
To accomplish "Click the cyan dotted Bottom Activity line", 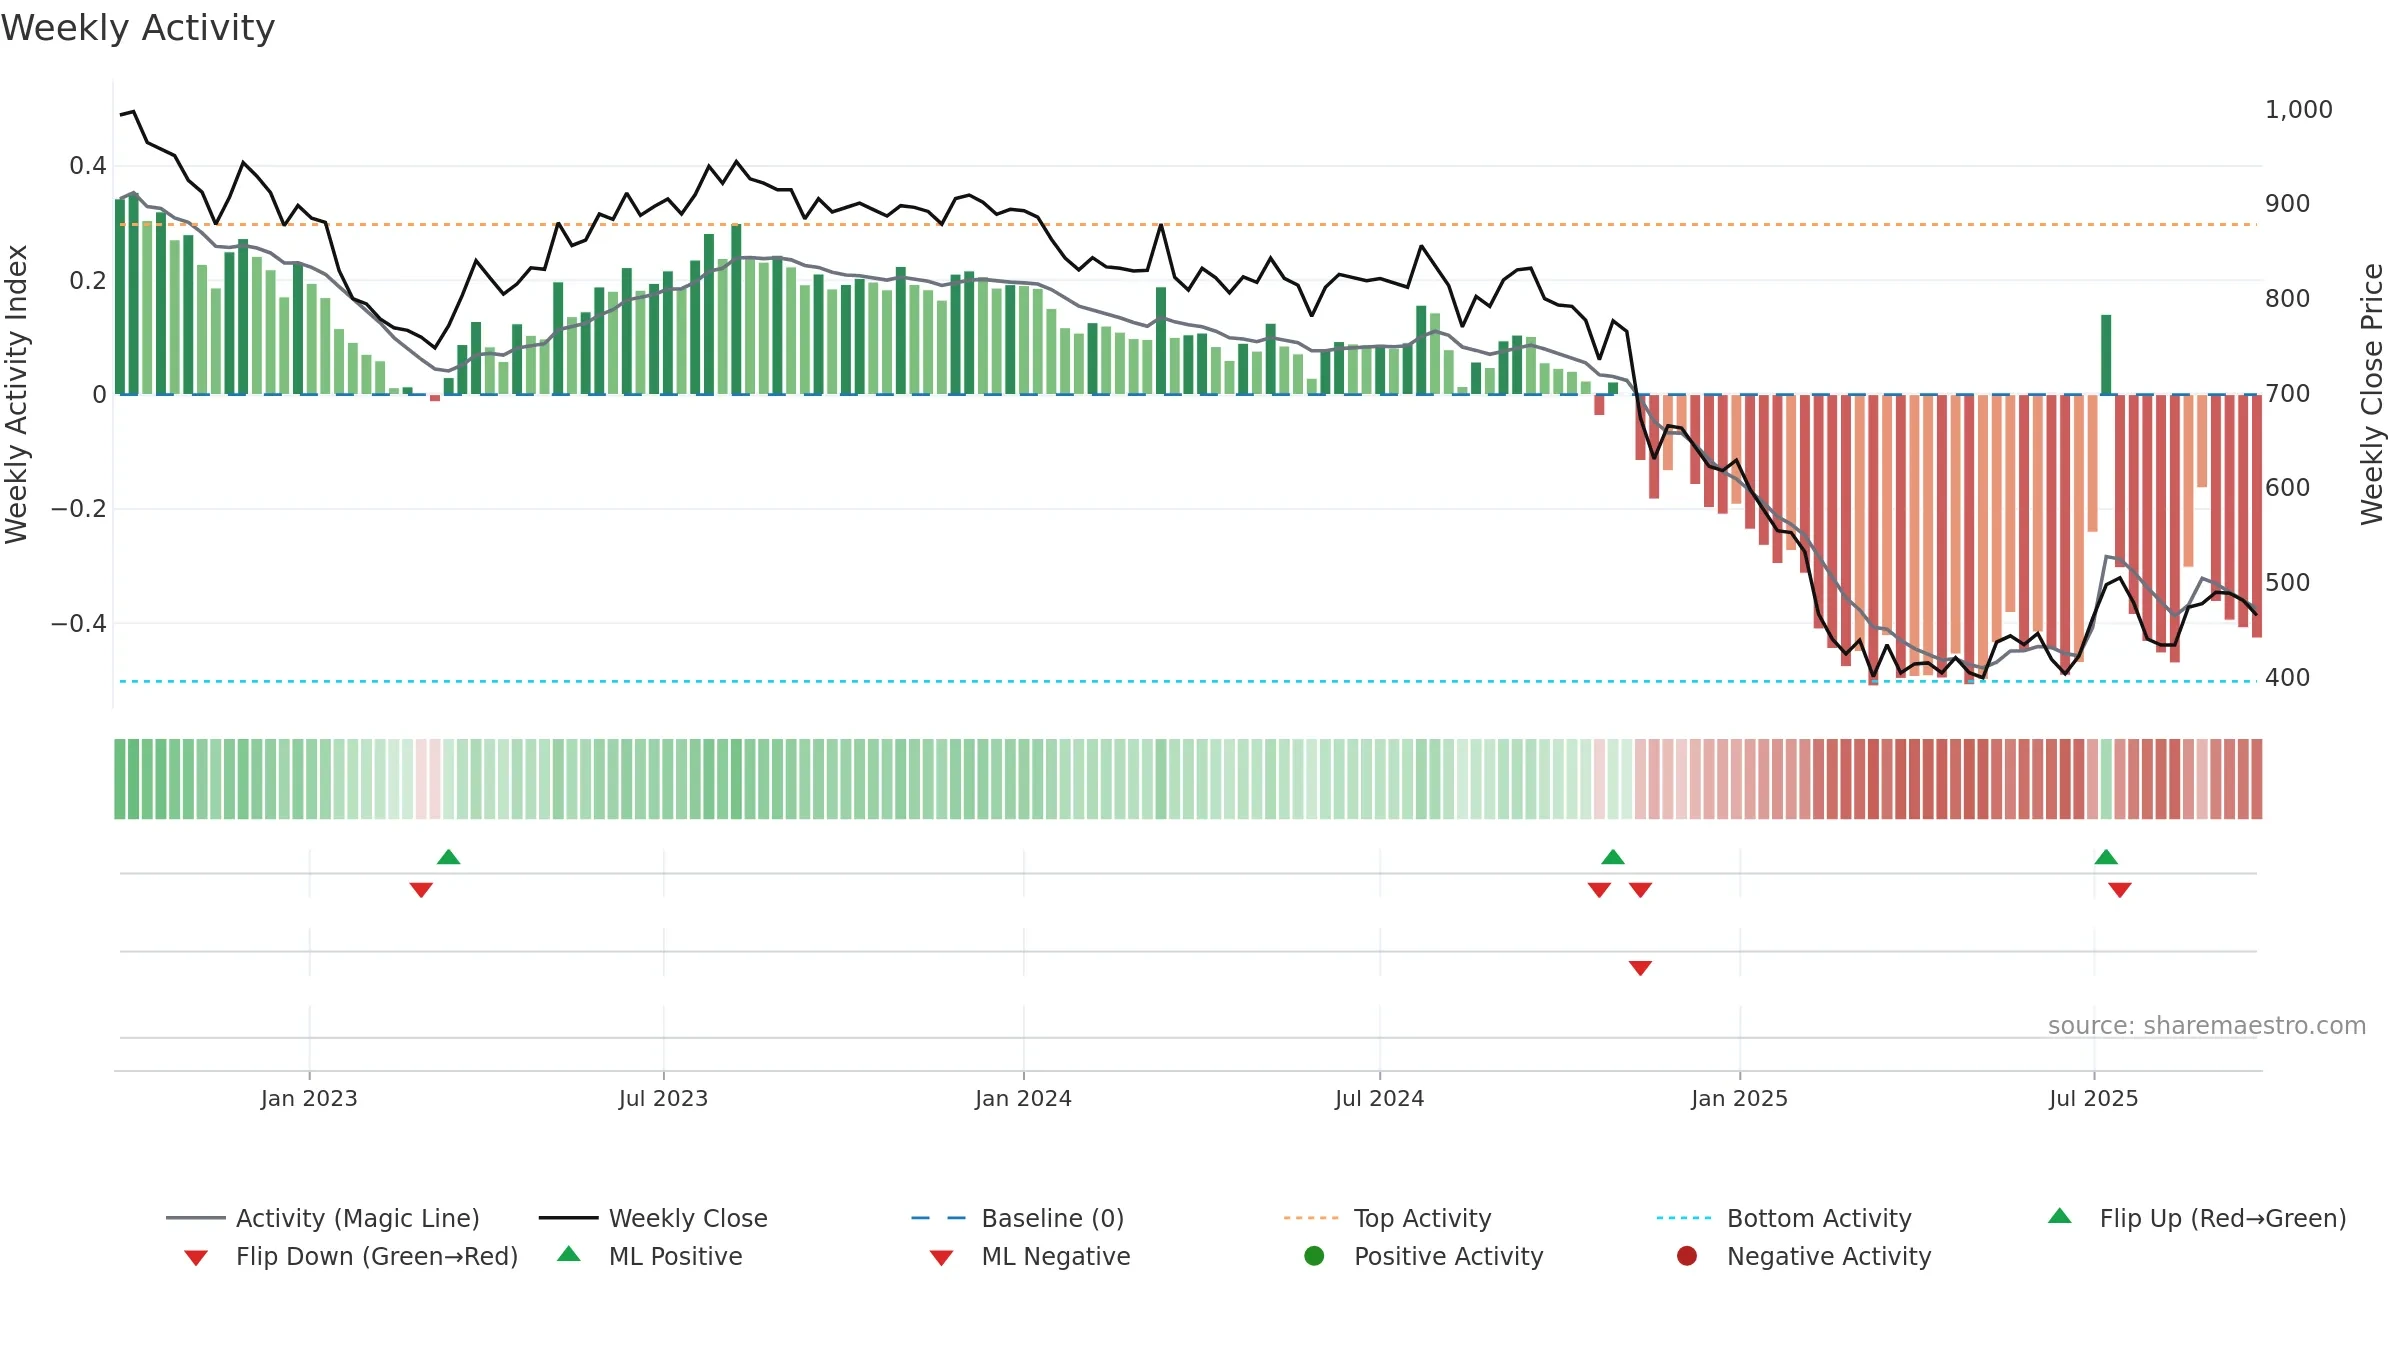I will (1188, 681).
